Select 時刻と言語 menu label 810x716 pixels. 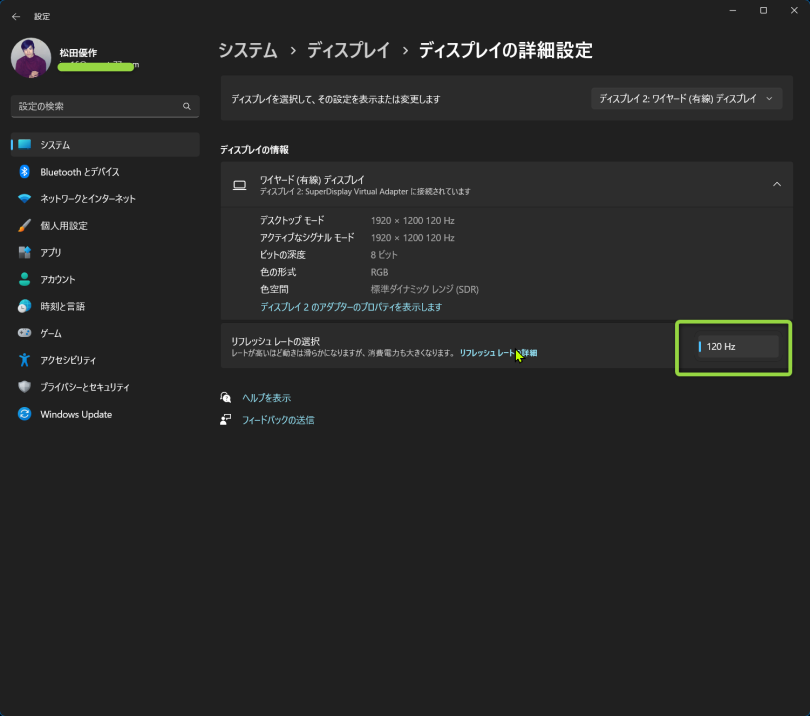tap(63, 306)
